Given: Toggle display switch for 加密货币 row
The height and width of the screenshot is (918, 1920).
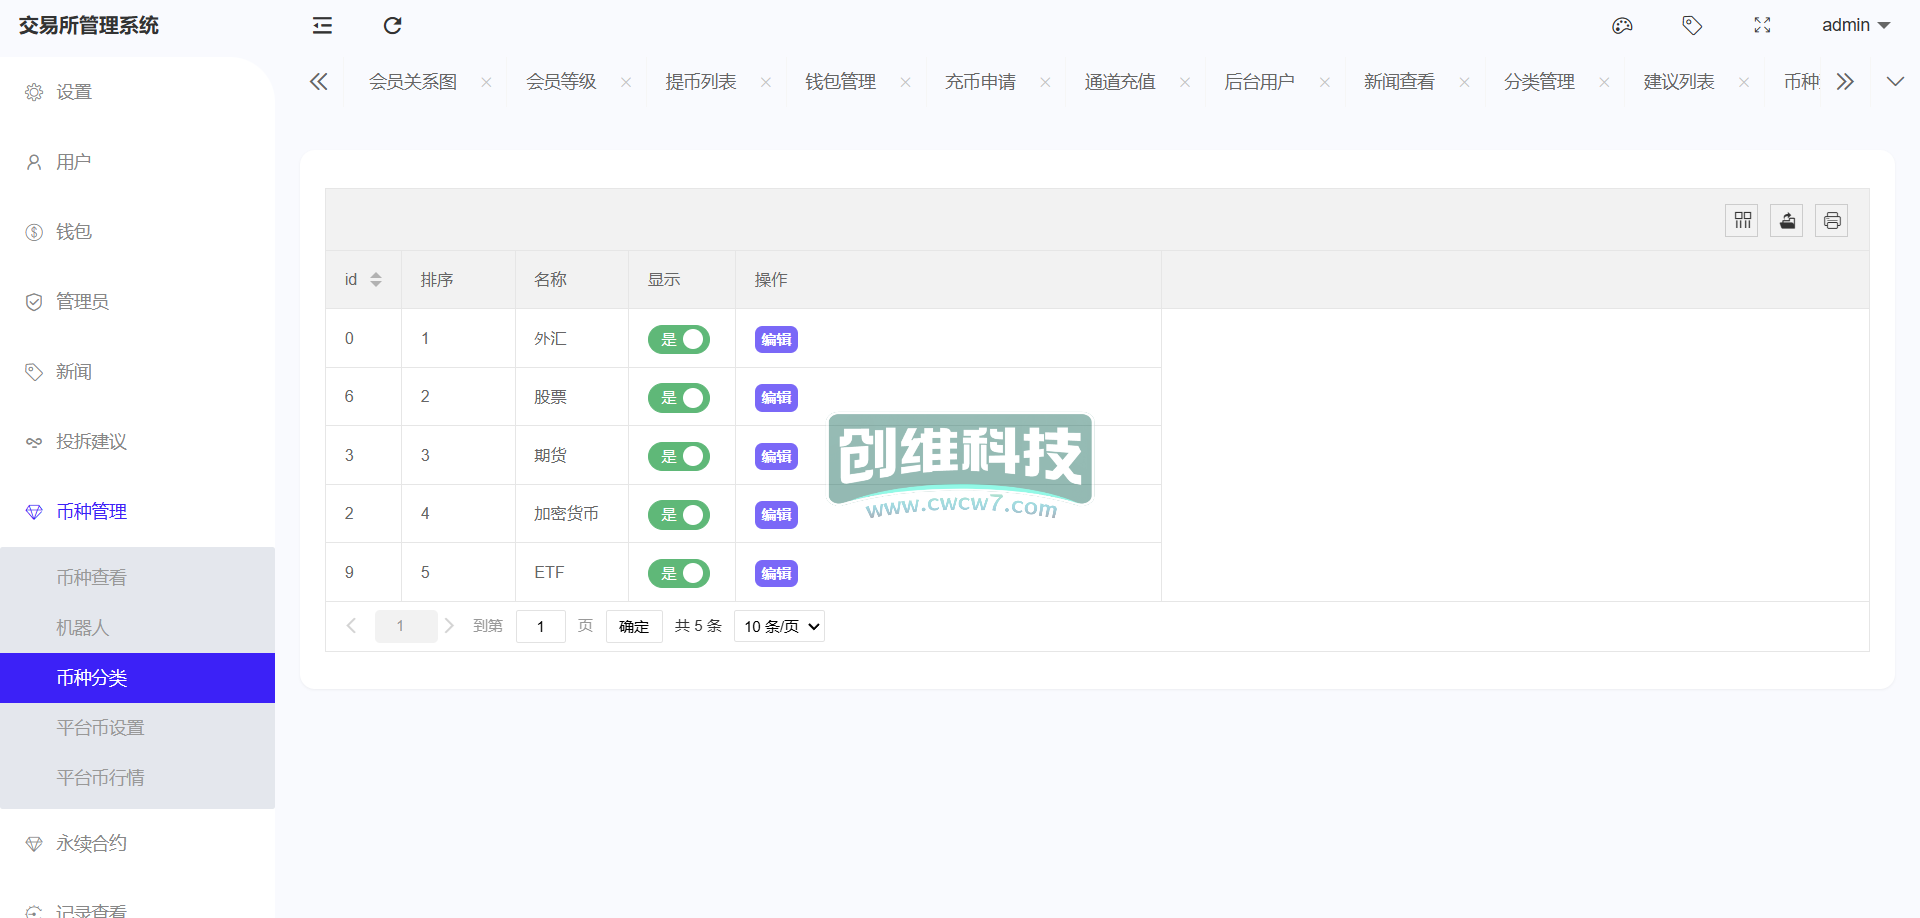Looking at the screenshot, I should coord(679,515).
